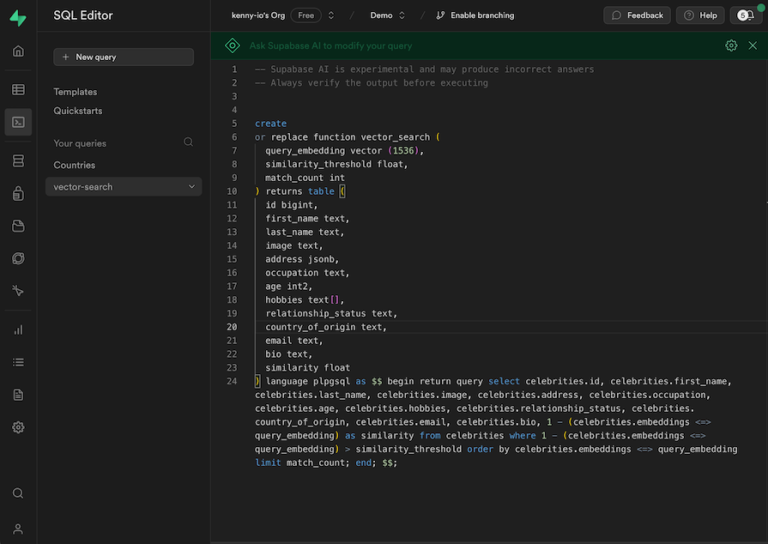Select the SQL Editor sidebar icon
The image size is (768, 544).
[18, 122]
